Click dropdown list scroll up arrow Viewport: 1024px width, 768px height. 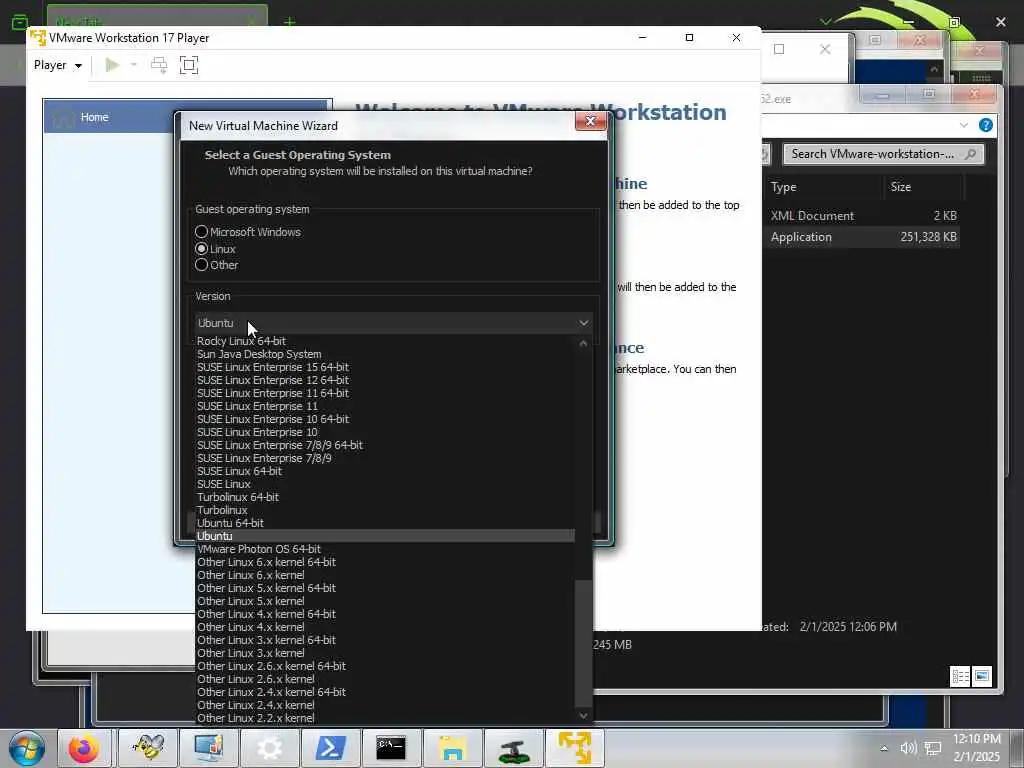coord(583,343)
